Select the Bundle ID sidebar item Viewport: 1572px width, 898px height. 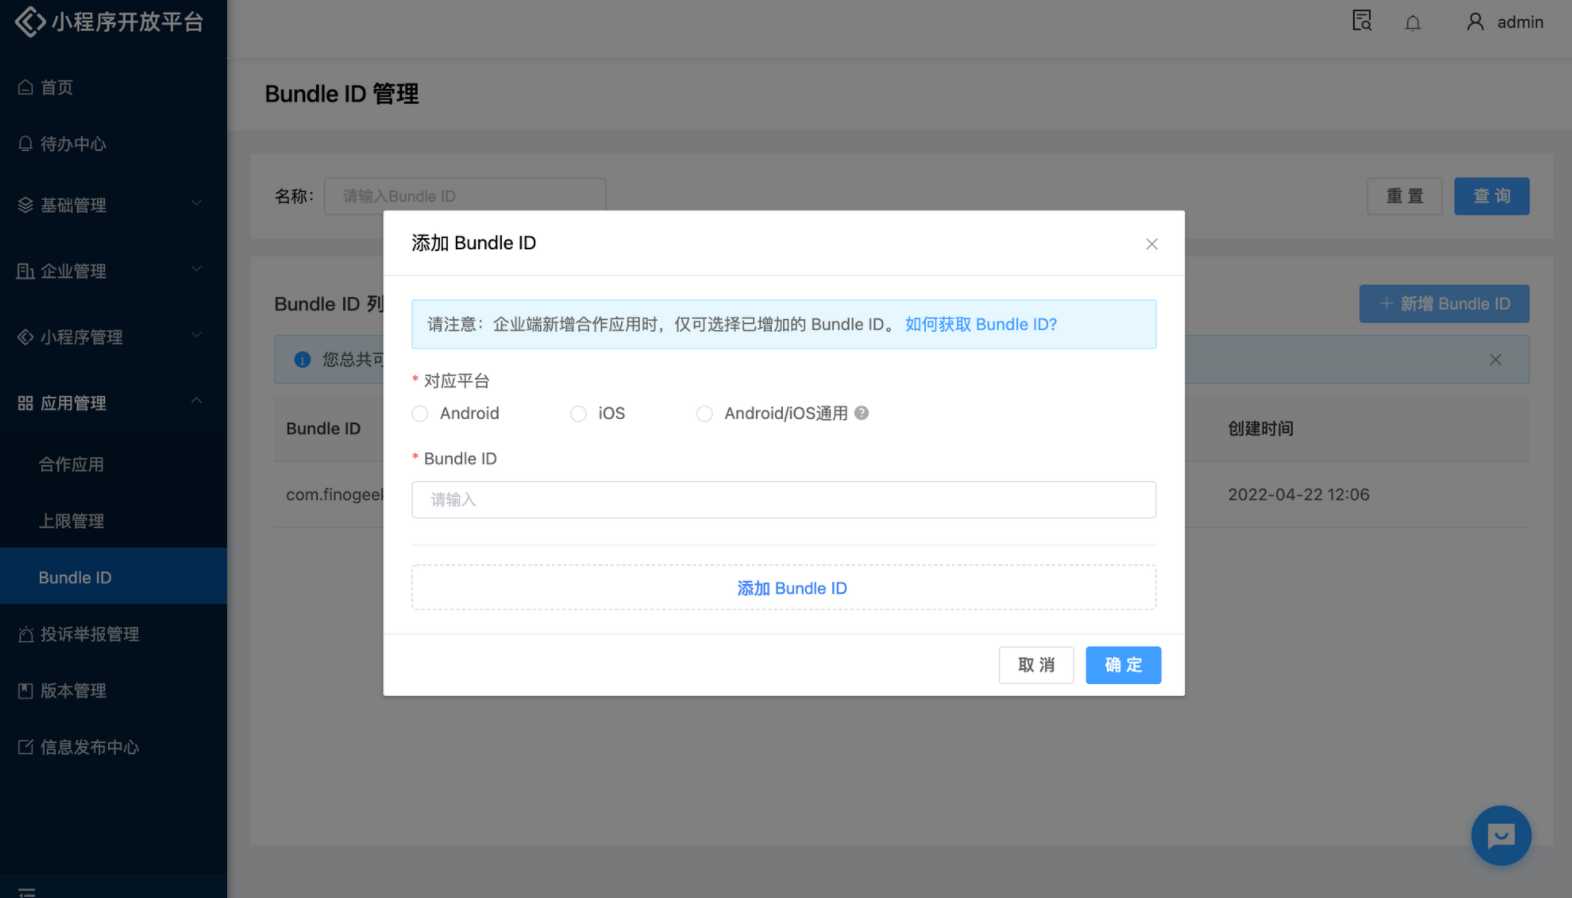pos(113,576)
